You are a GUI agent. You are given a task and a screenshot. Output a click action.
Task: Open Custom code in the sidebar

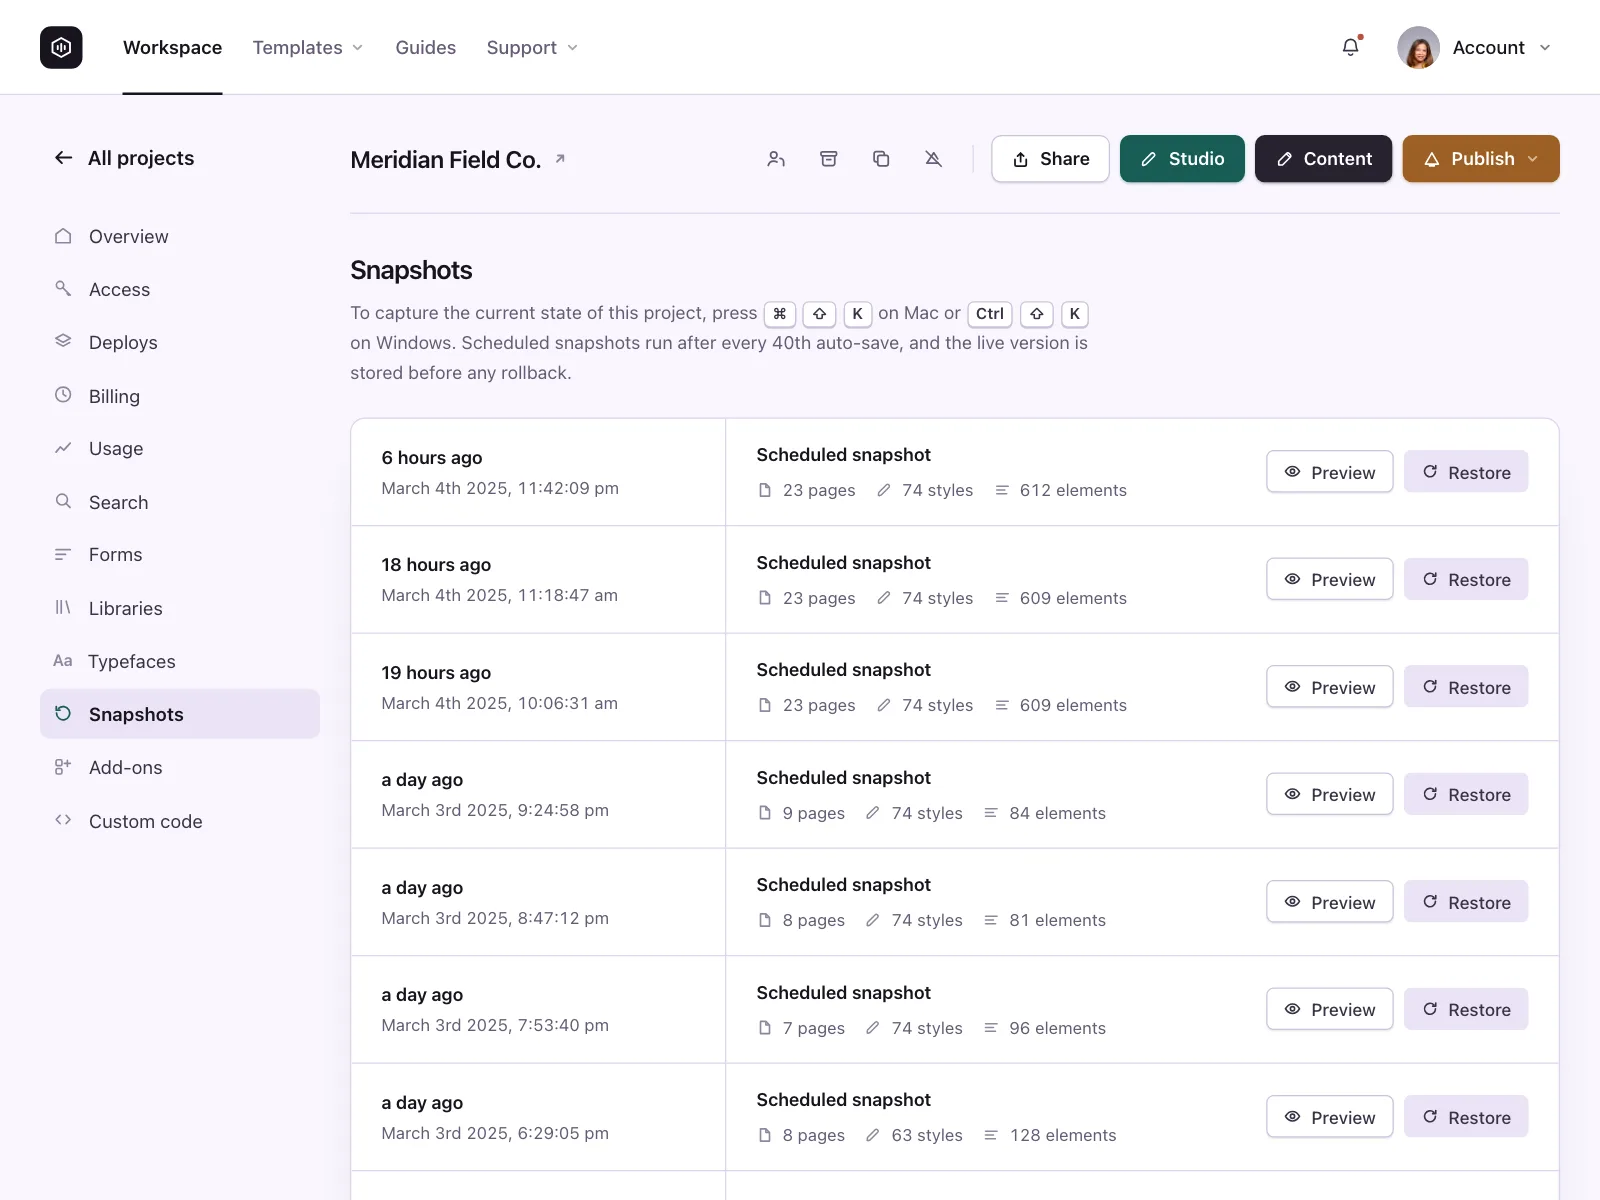click(x=180, y=821)
